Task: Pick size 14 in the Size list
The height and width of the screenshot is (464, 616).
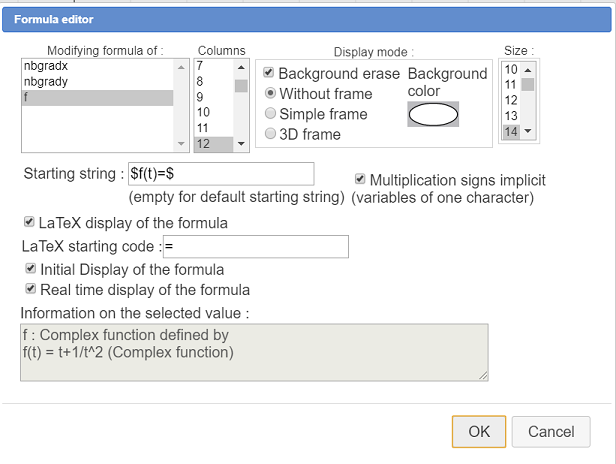Action: pos(511,132)
